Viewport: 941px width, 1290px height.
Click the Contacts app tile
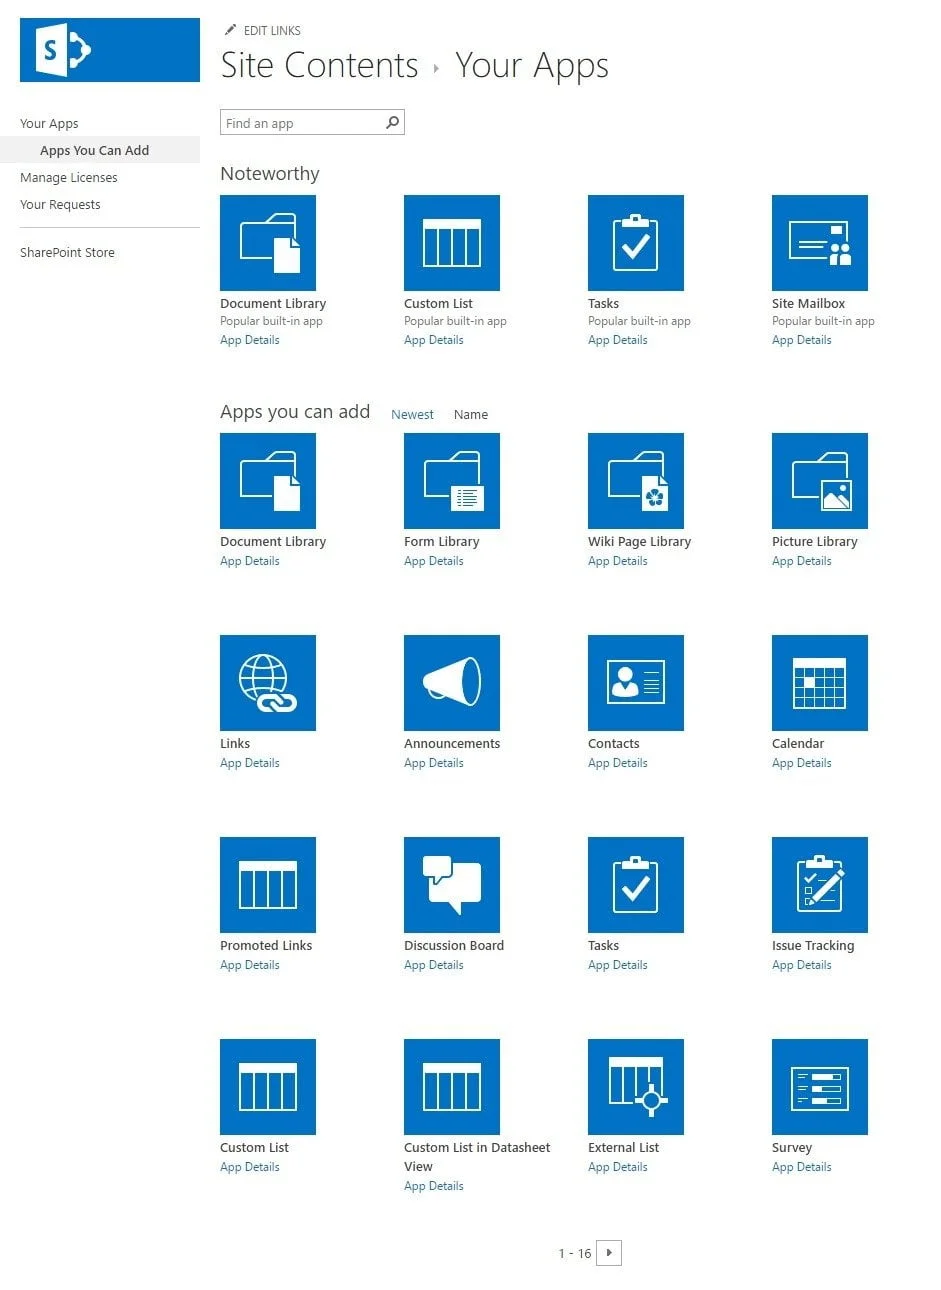pyautogui.click(x=635, y=683)
